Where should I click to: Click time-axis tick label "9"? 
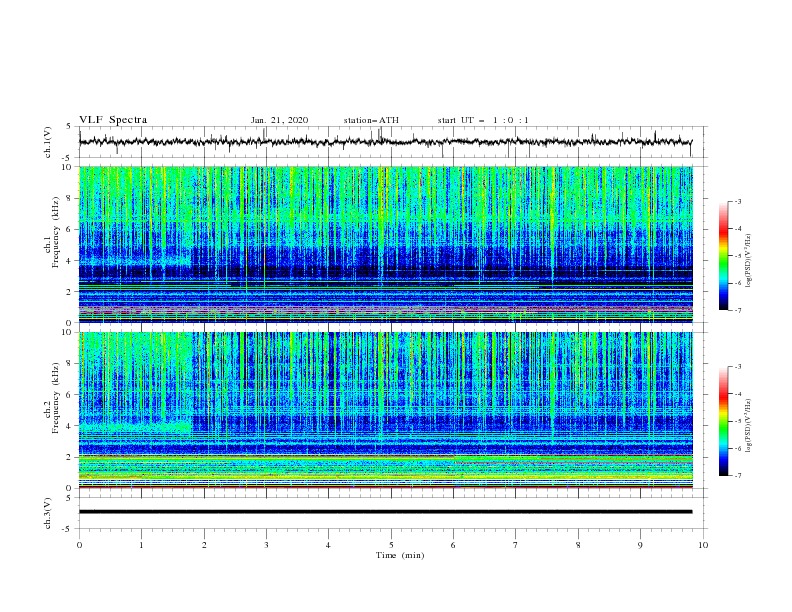640,545
